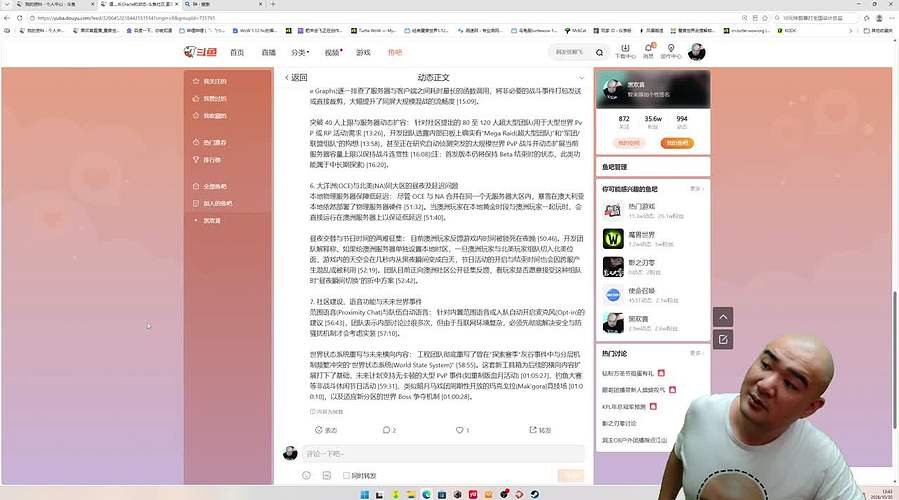
Task: Reload the page with browser refresh icon
Action: click(x=19, y=18)
